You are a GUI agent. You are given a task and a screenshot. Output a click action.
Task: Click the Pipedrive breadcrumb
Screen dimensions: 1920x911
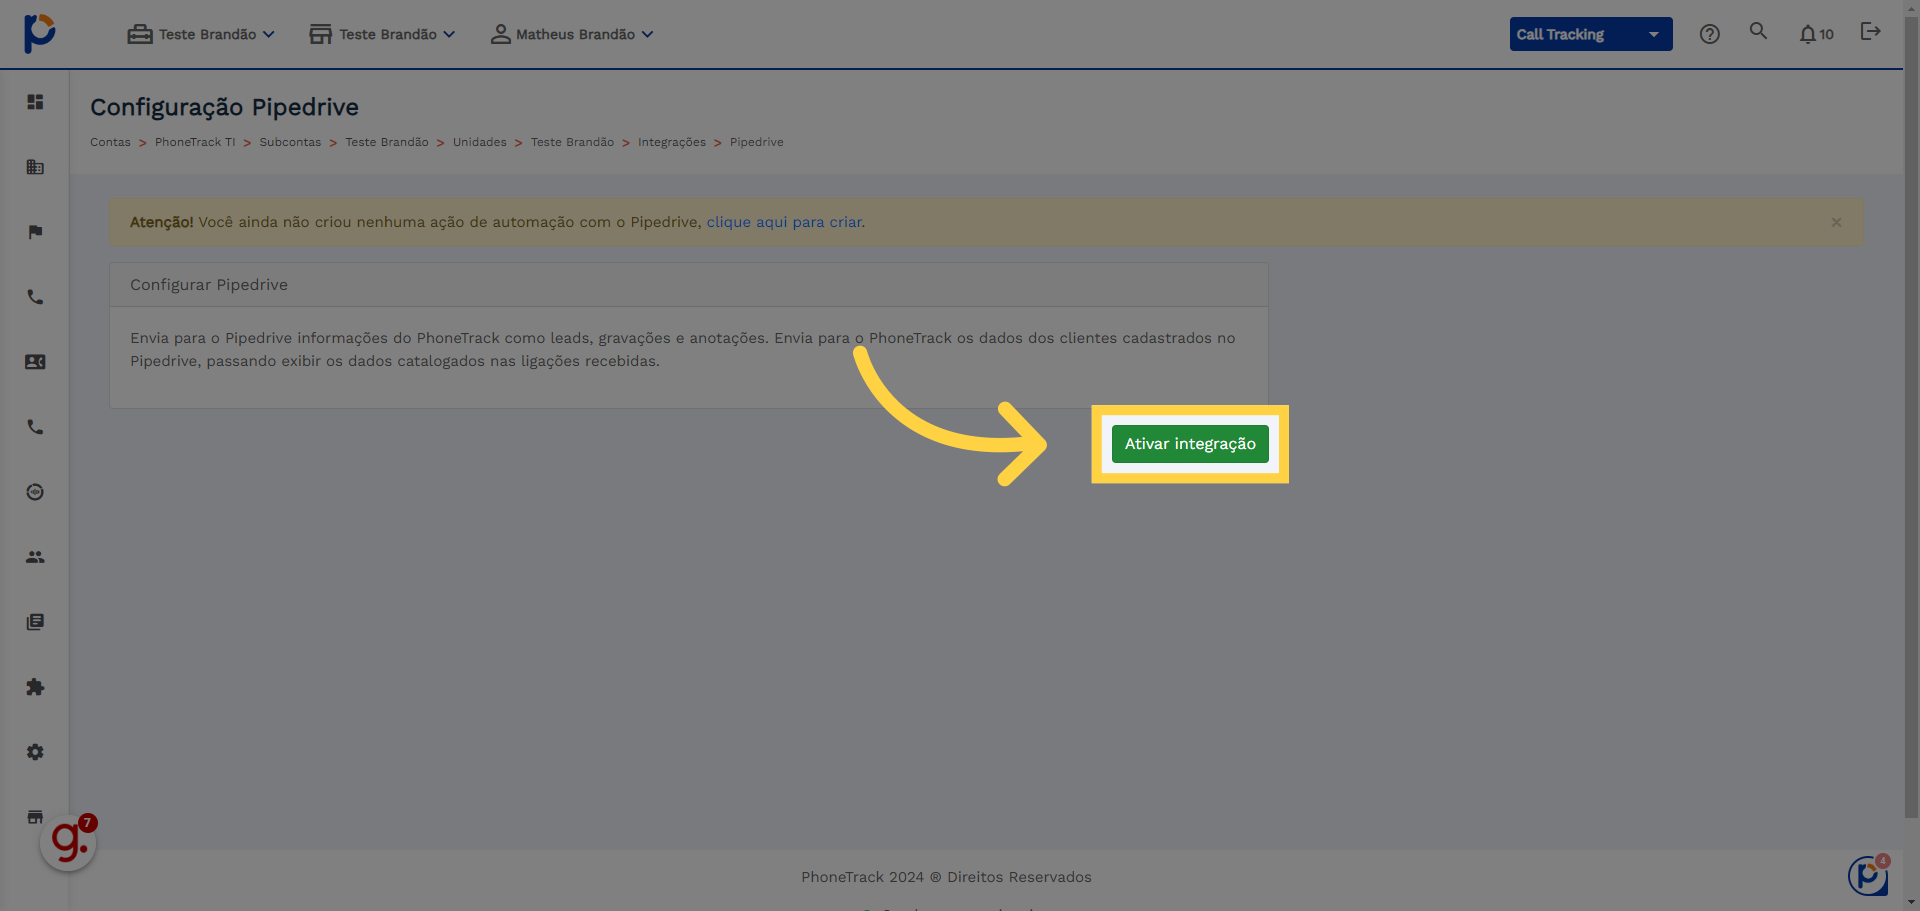coord(757,142)
